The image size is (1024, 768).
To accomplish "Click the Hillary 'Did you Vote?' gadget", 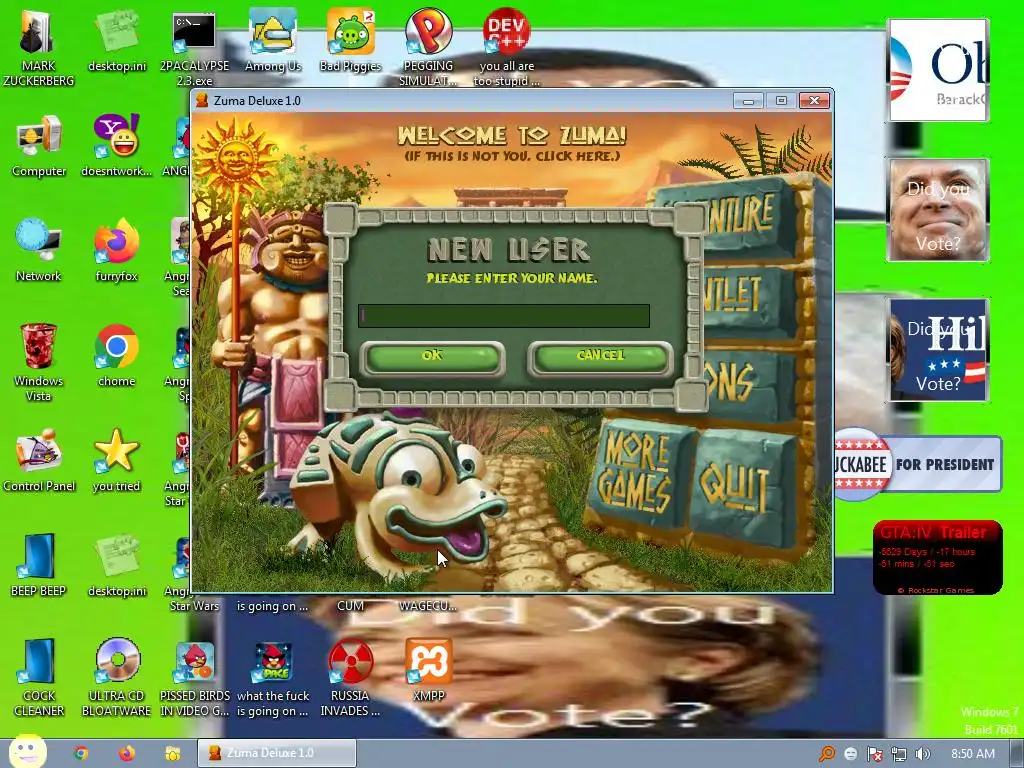I will click(938, 349).
